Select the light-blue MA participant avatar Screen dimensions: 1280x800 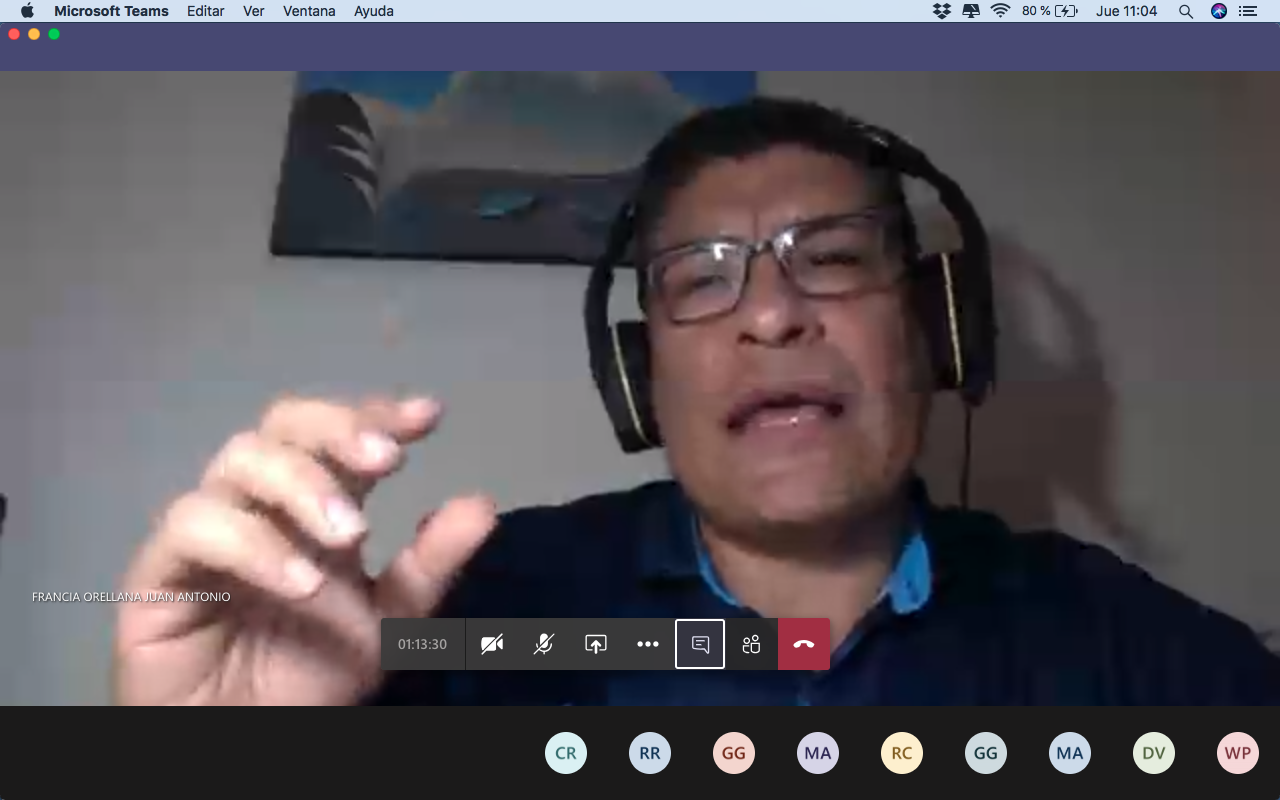pos(1070,753)
